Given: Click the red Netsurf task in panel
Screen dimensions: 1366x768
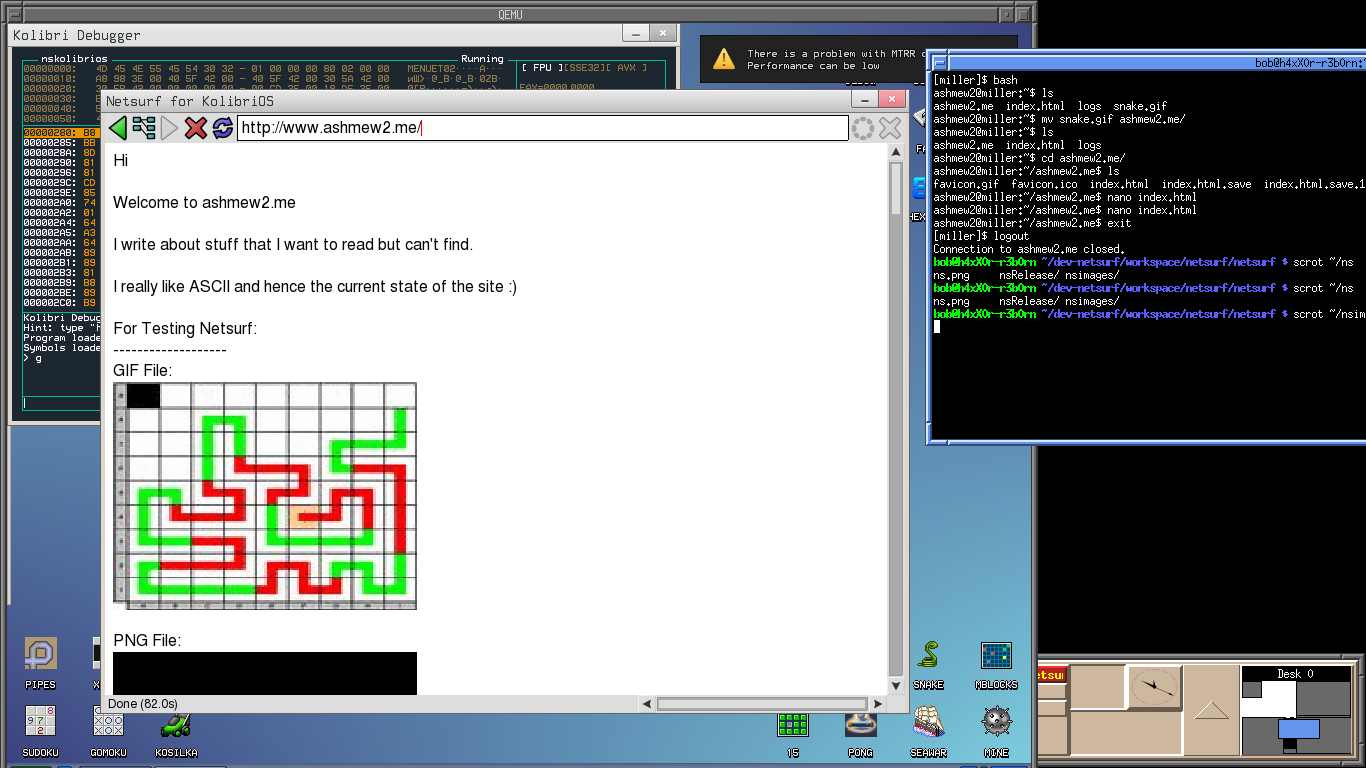Looking at the screenshot, I should [1052, 675].
